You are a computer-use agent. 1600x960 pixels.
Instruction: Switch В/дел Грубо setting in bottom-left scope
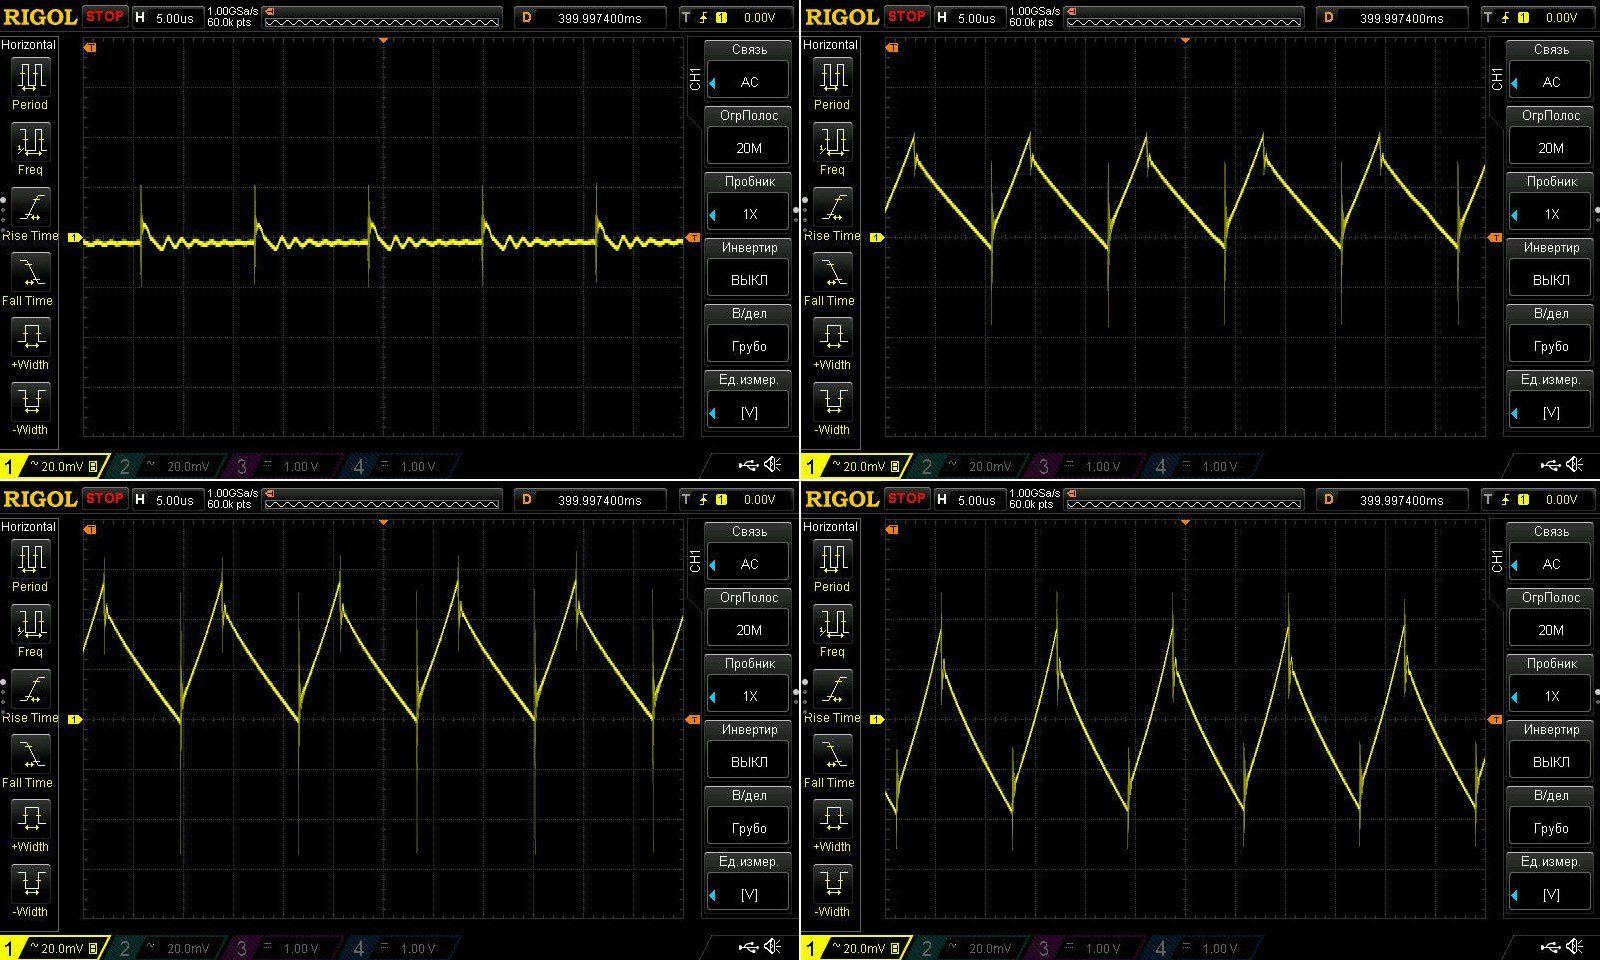tap(749, 828)
